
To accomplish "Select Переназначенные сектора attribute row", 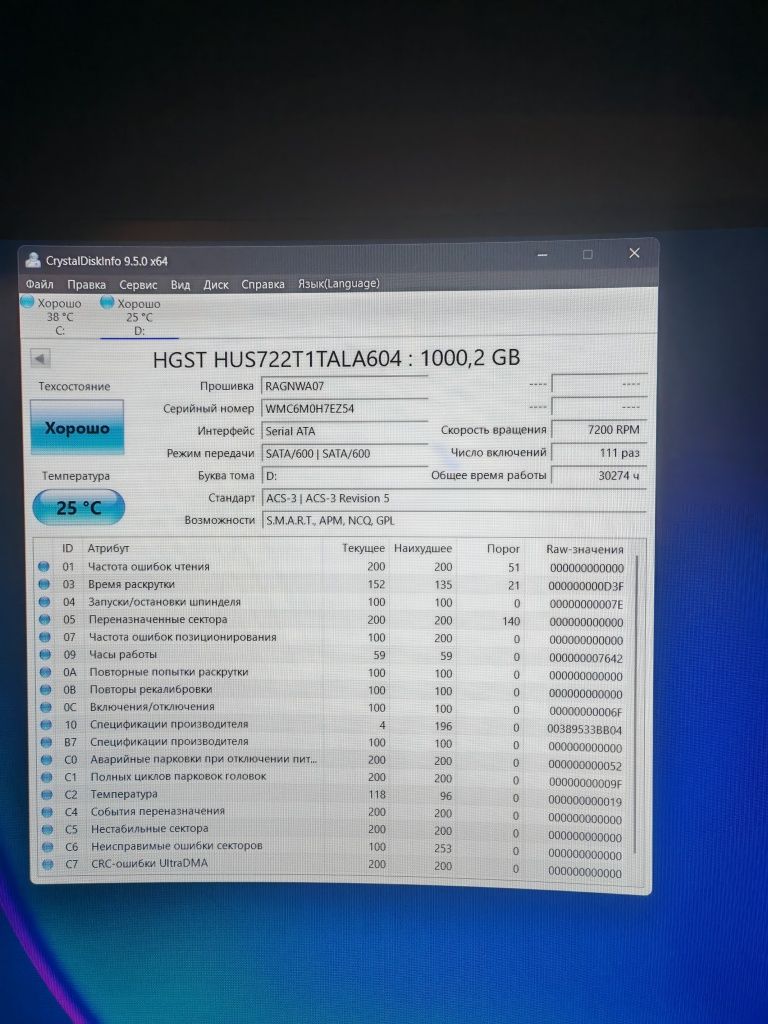I will click(334, 620).
